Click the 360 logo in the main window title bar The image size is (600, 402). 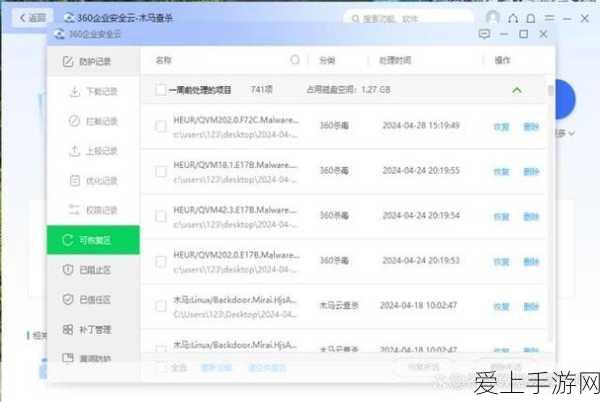point(69,18)
